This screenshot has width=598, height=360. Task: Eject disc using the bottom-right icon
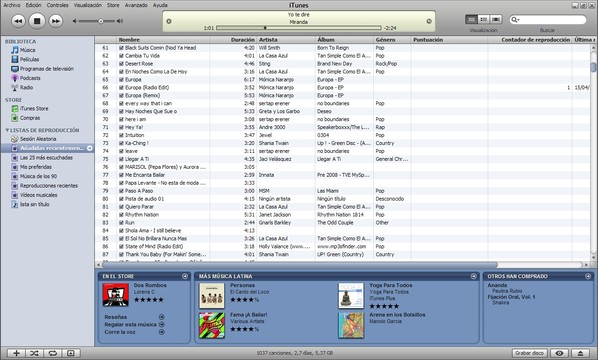coord(580,353)
